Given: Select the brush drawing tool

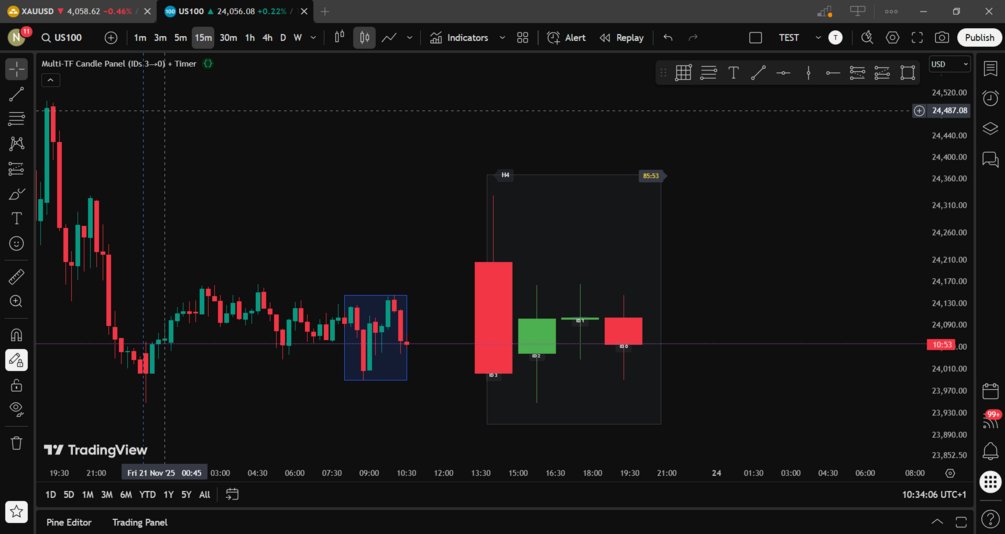Looking at the screenshot, I should [x=17, y=194].
